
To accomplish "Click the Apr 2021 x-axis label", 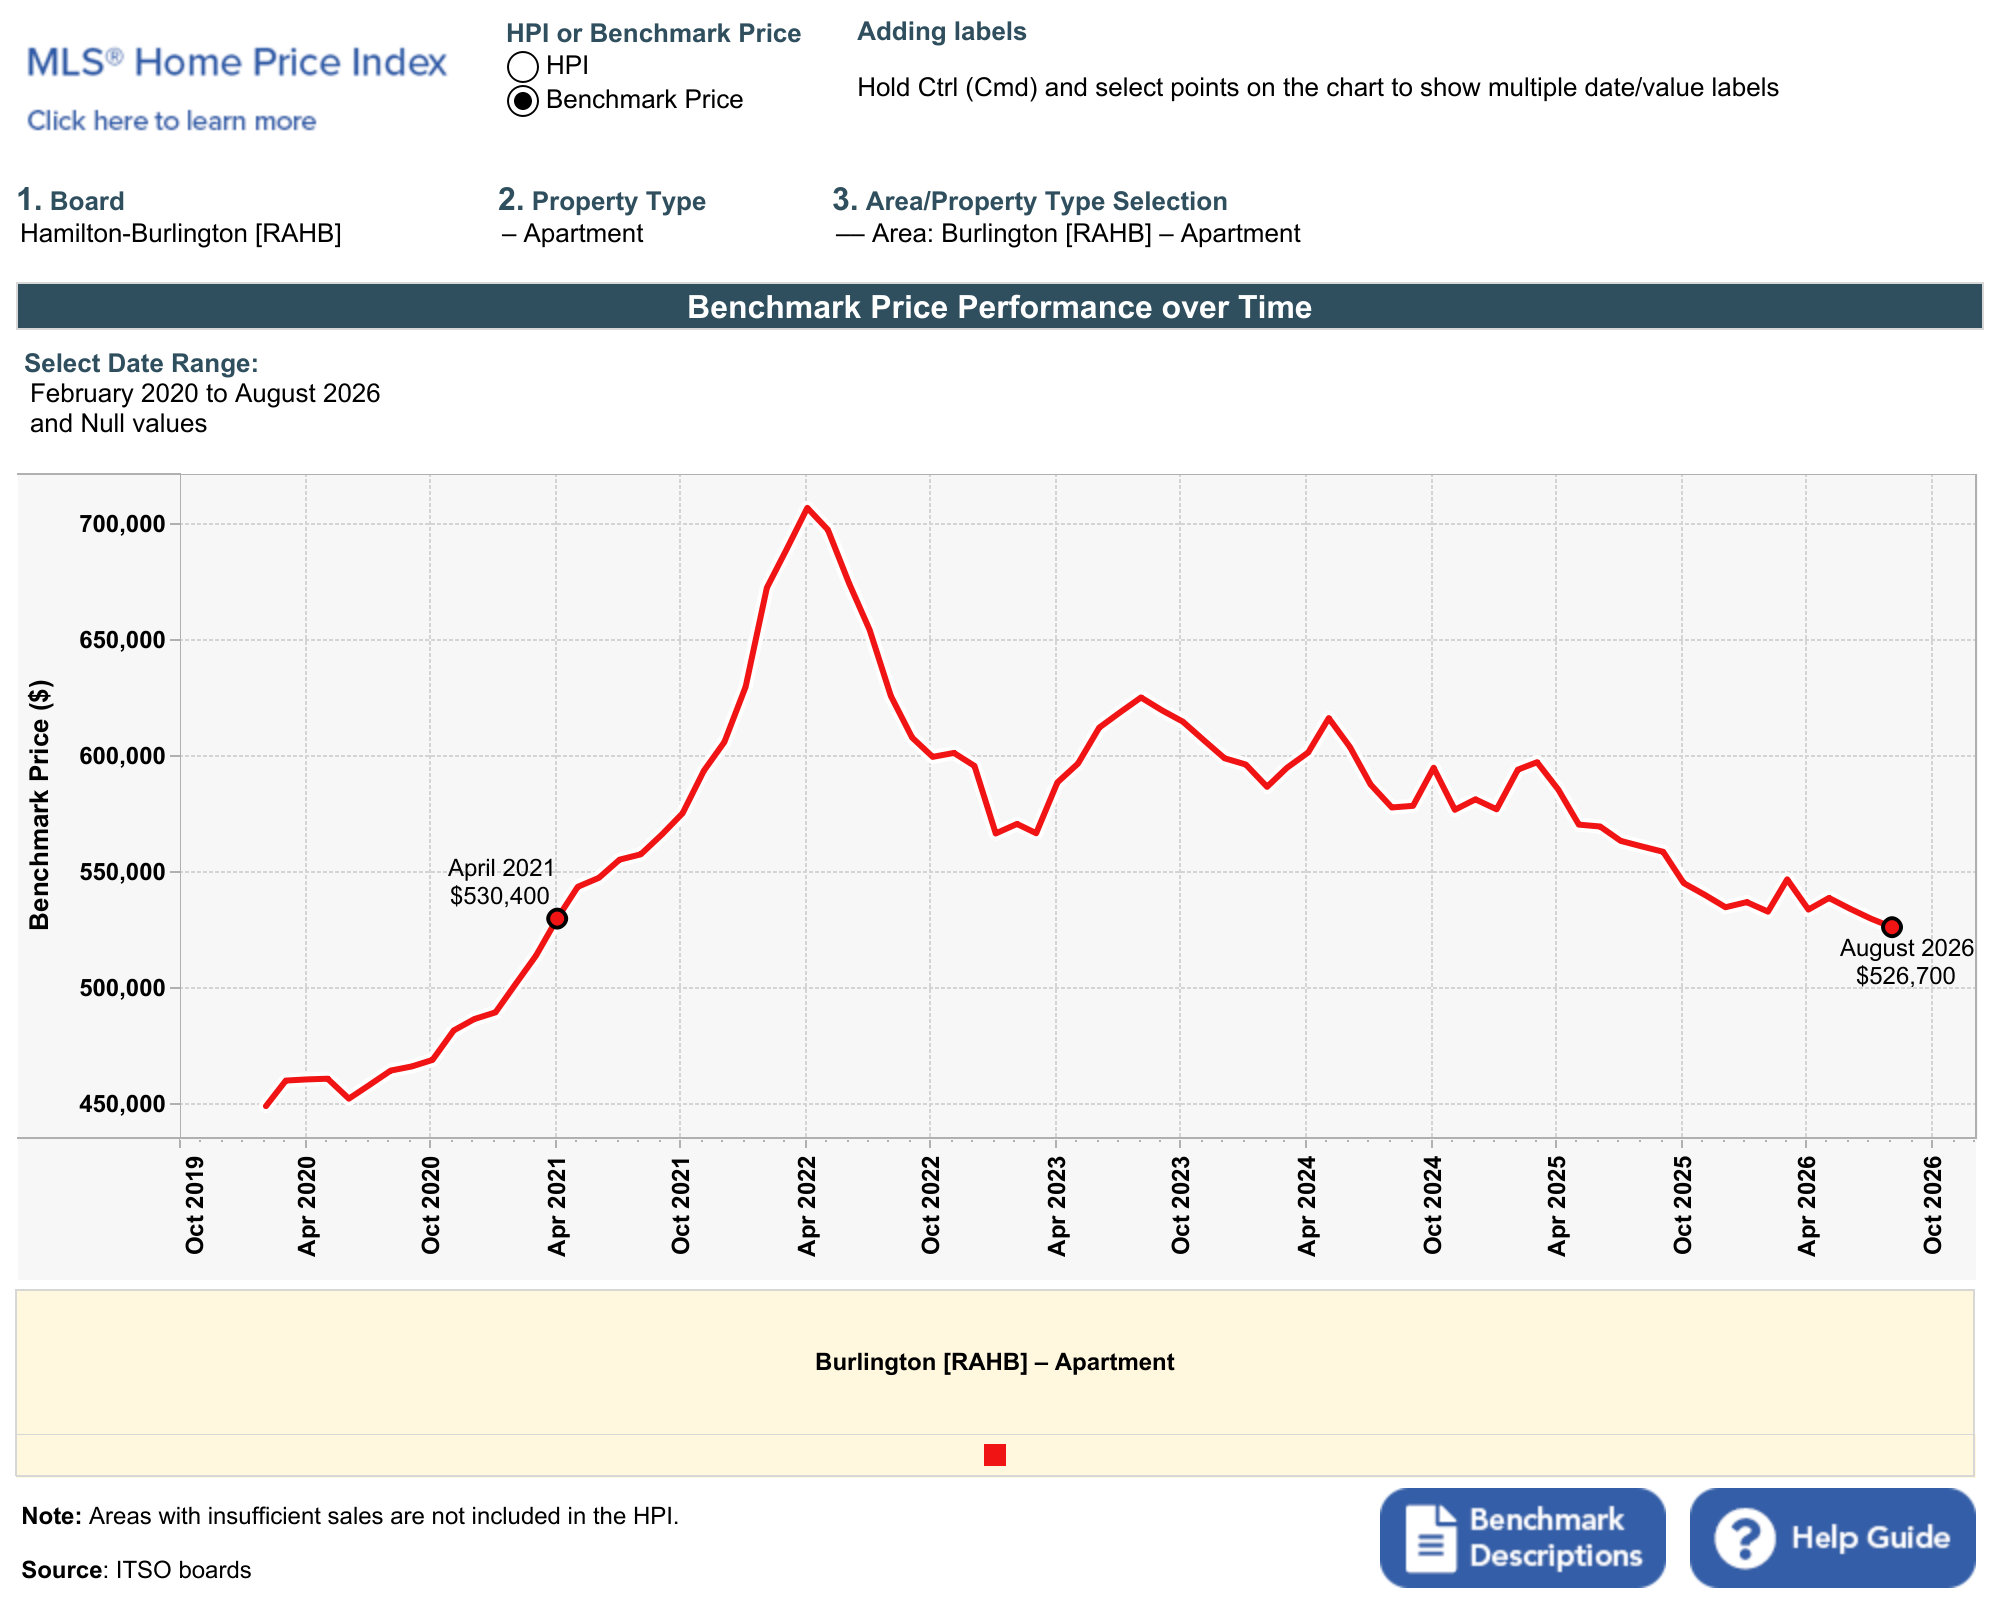I will click(557, 1205).
